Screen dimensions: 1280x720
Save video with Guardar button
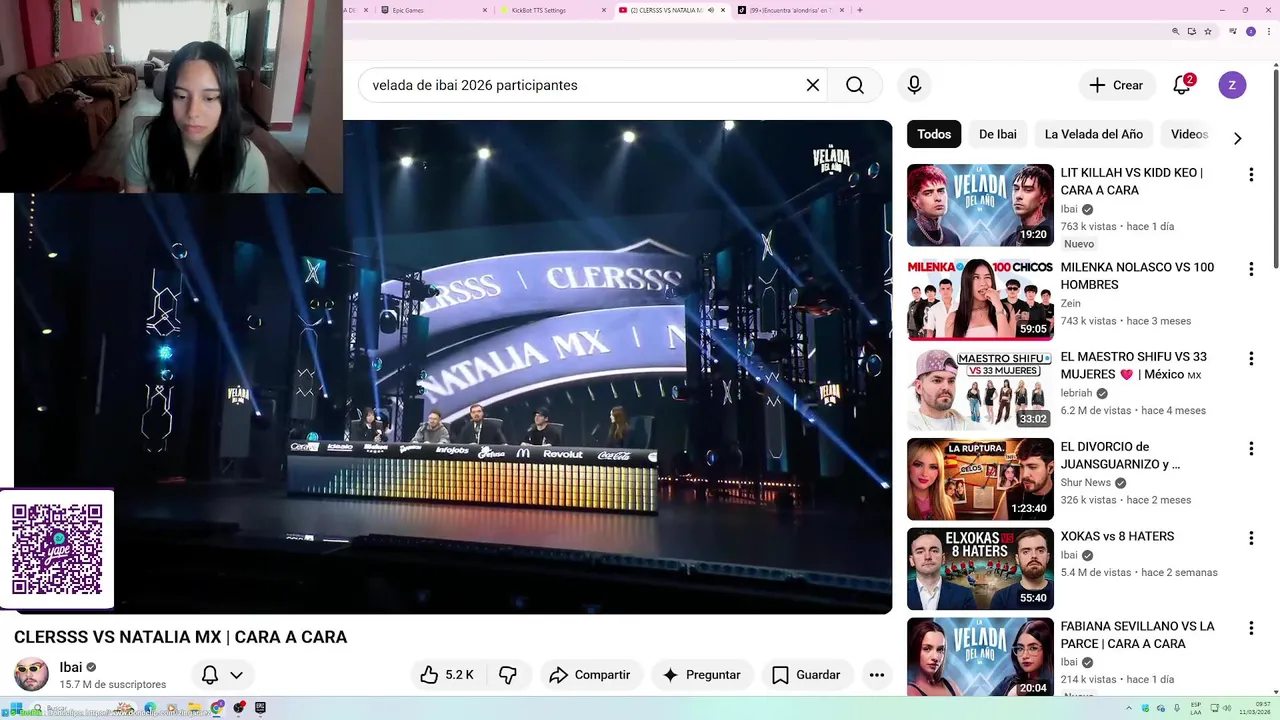(x=806, y=675)
